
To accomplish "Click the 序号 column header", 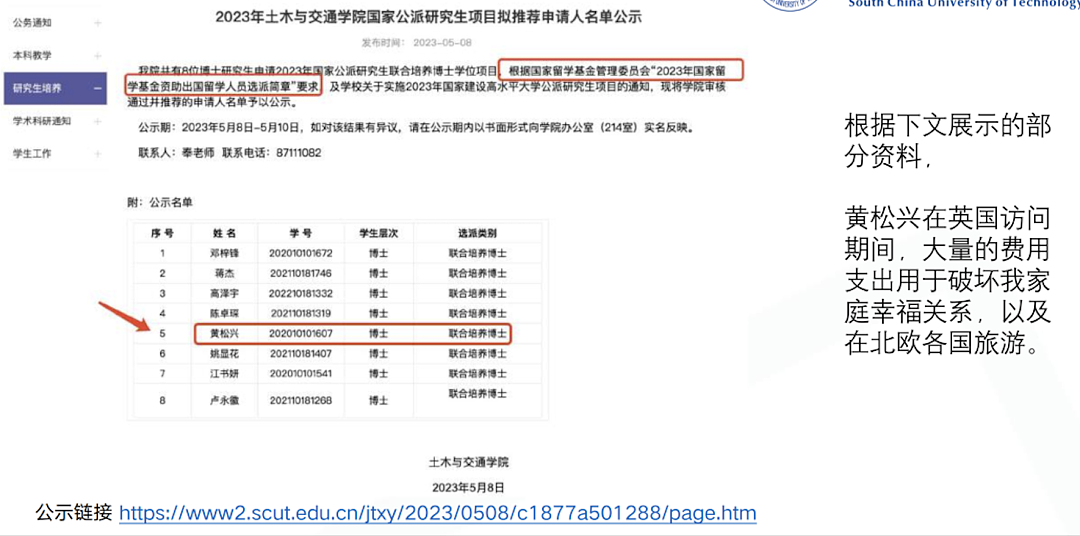I will click(162, 233).
